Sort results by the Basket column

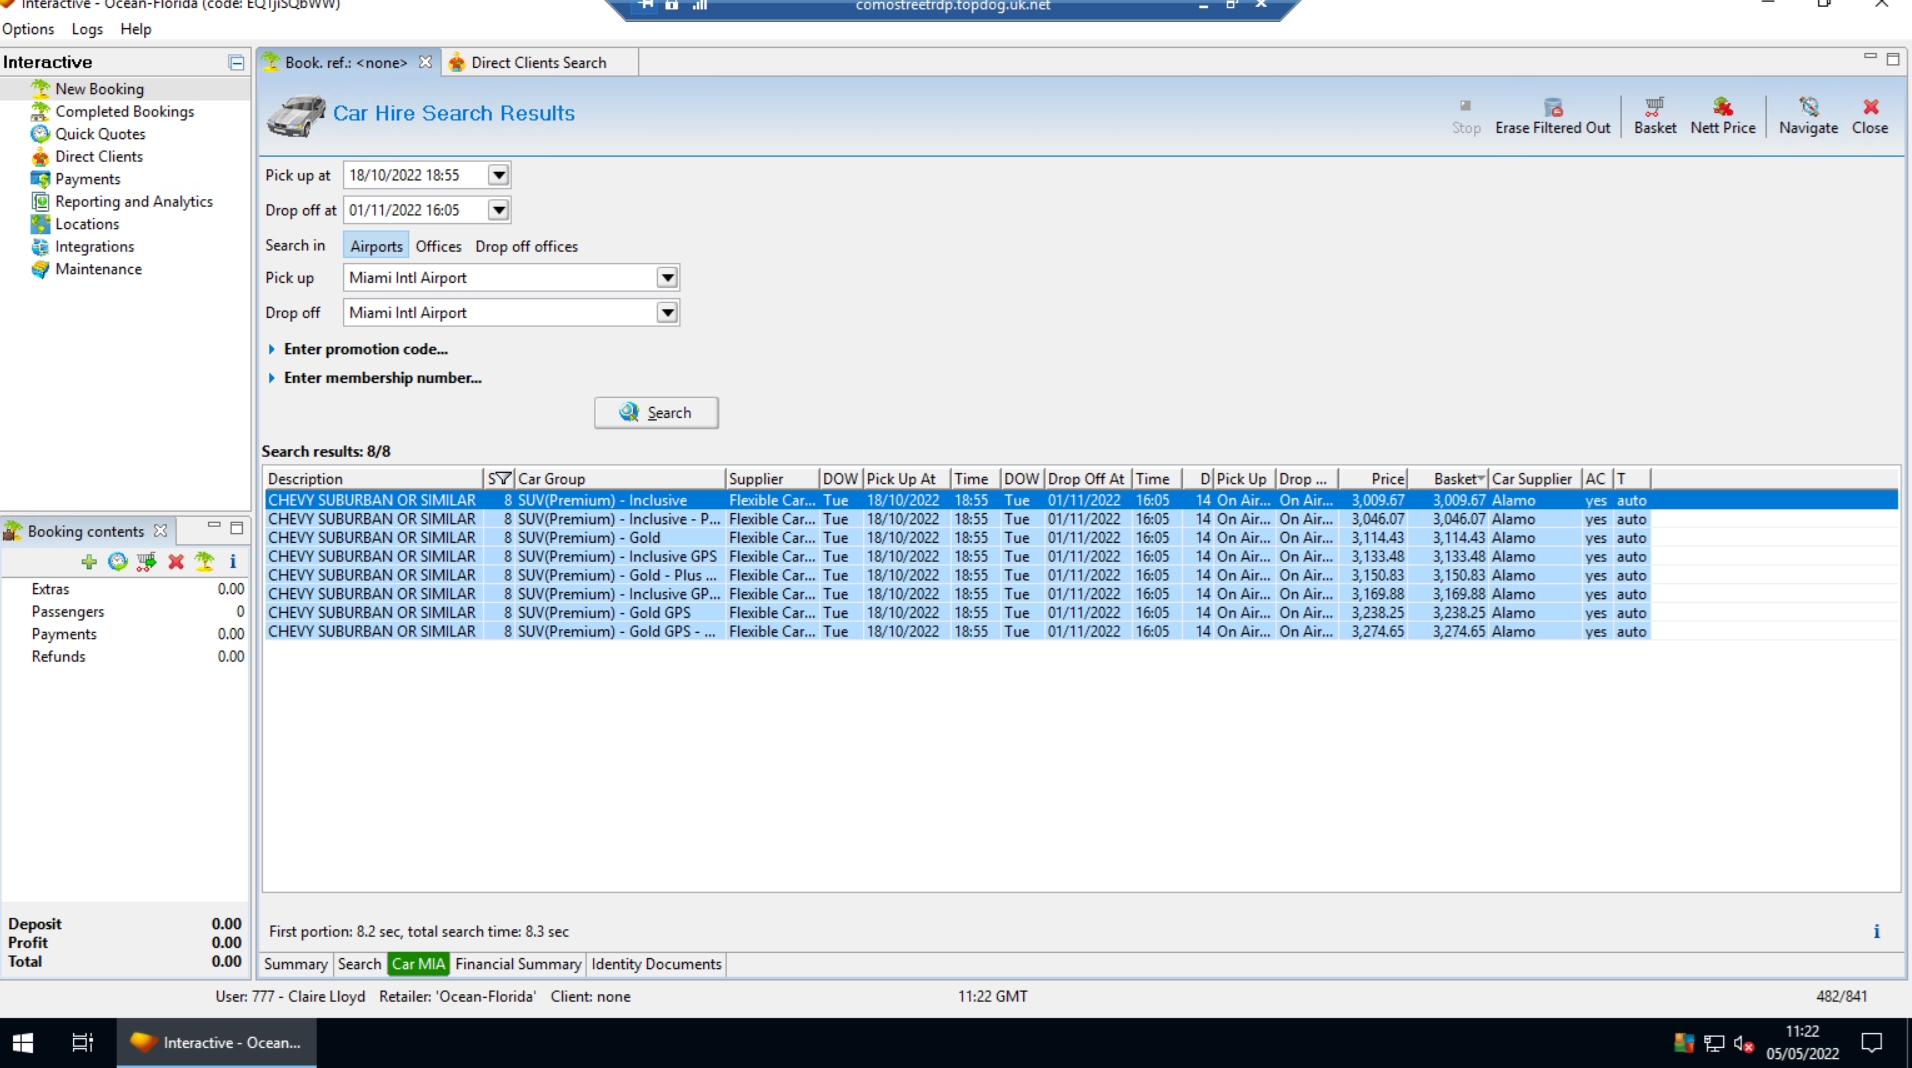click(1447, 479)
